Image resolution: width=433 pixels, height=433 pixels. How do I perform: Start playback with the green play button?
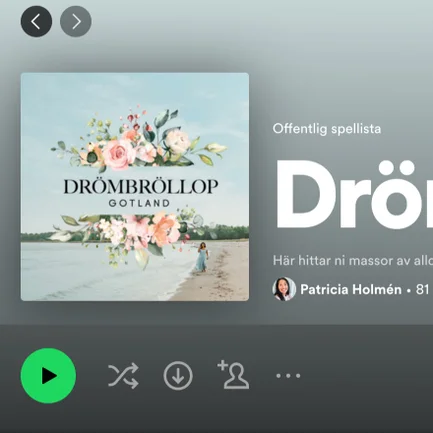pos(48,376)
